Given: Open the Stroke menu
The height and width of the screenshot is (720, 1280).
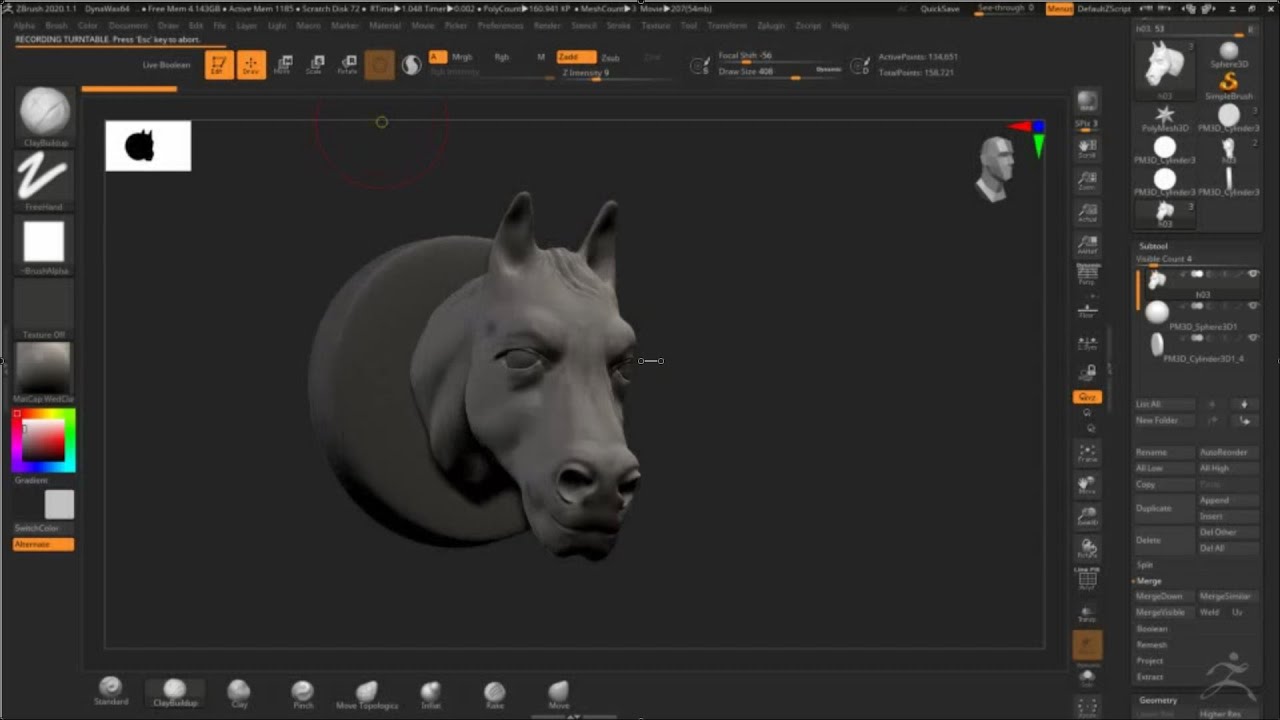Looking at the screenshot, I should coord(619,25).
